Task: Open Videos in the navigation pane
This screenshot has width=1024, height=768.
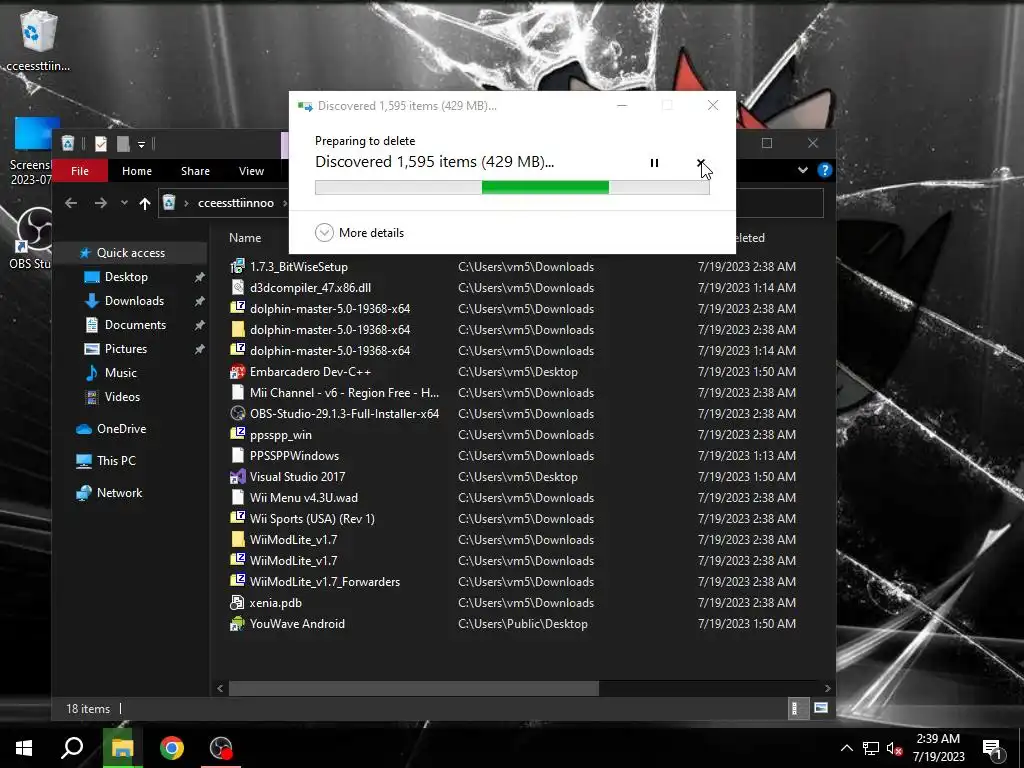Action: point(122,396)
